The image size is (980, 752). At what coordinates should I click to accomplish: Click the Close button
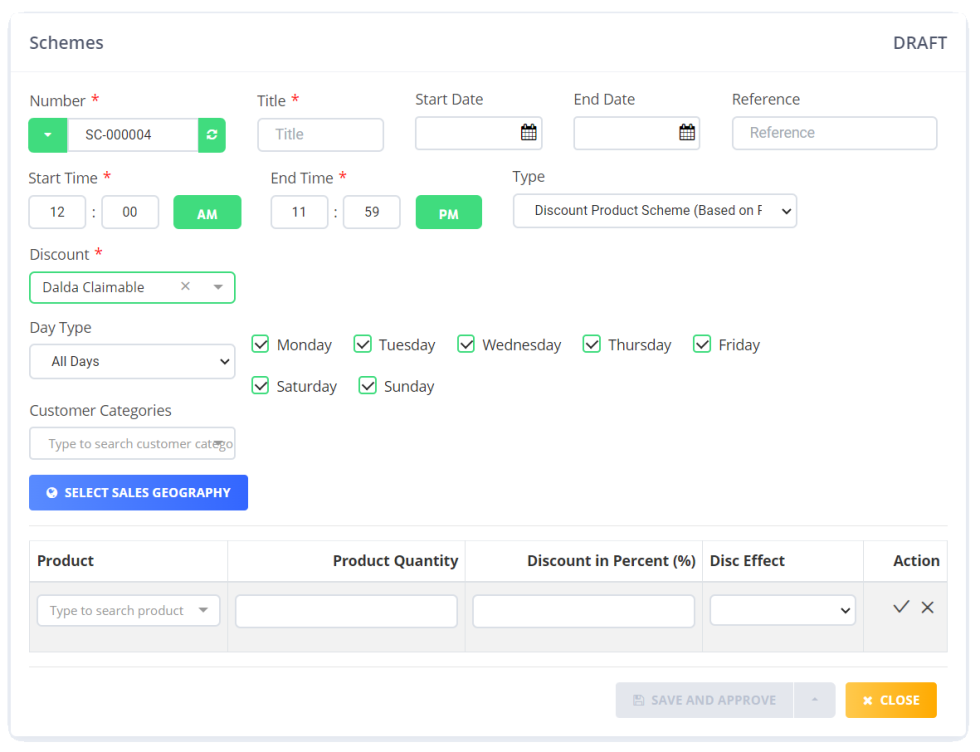(890, 700)
